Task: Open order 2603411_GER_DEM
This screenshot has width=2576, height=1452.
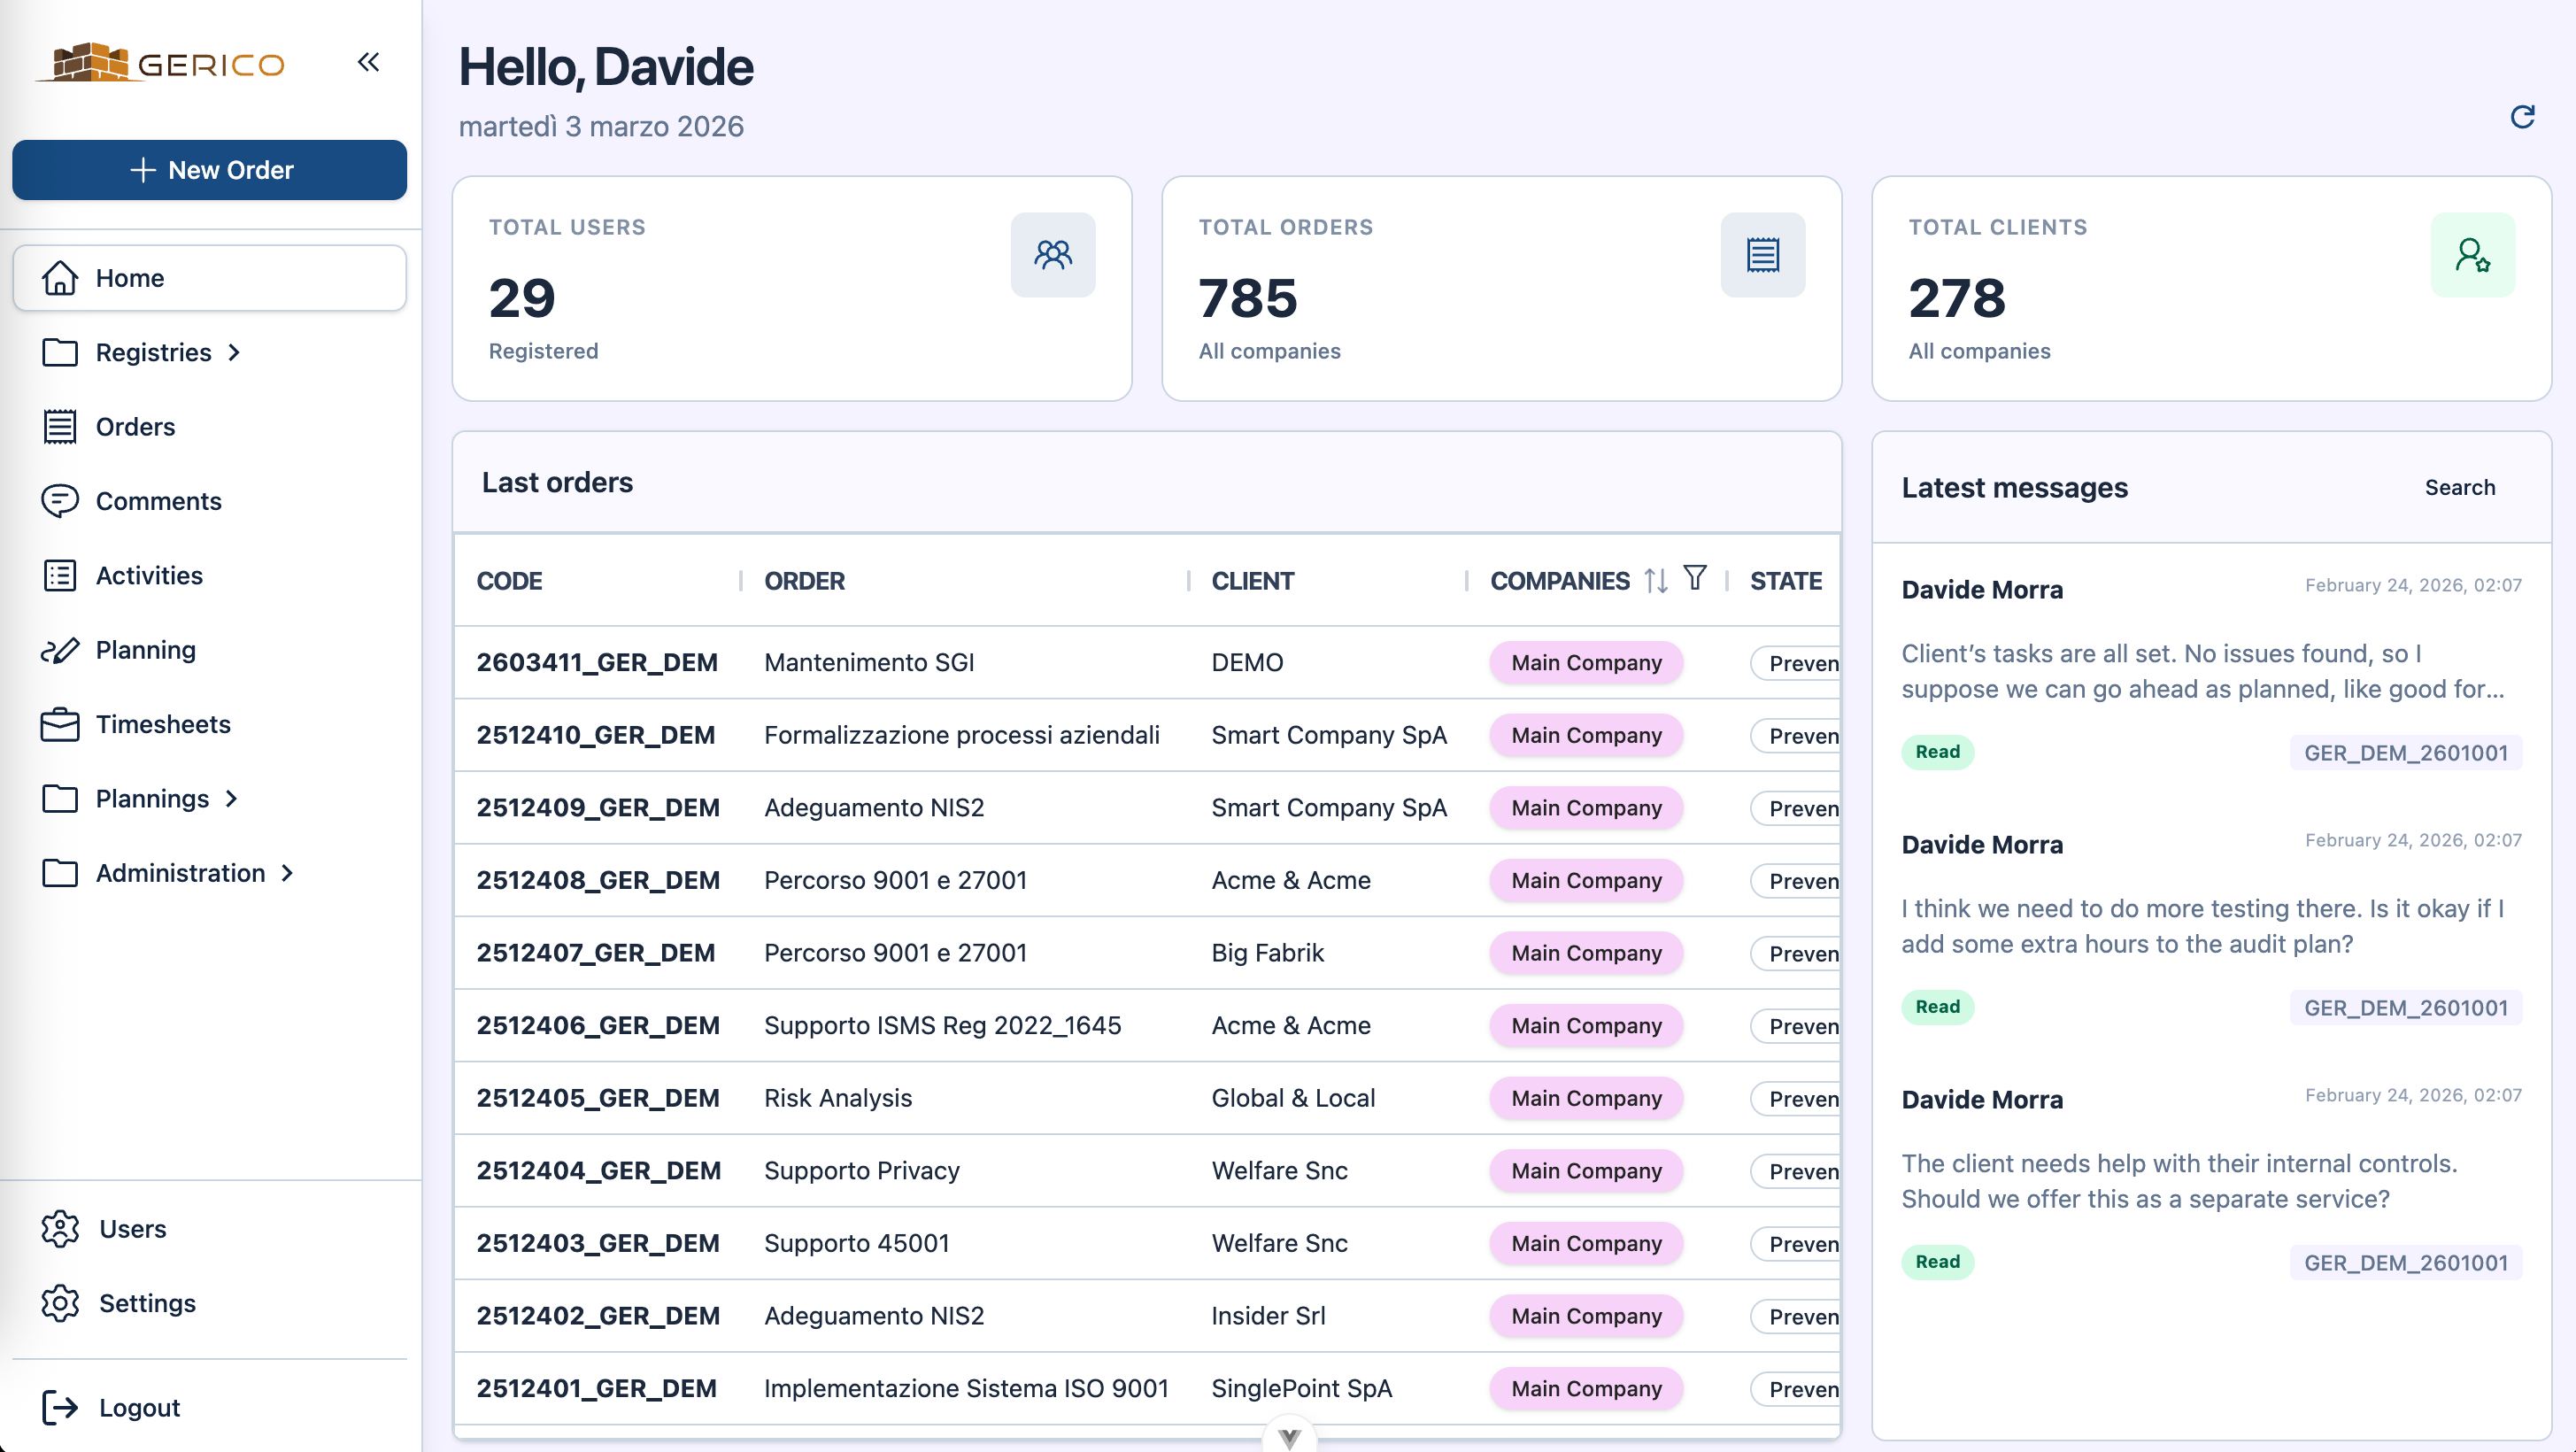Action: (x=597, y=663)
